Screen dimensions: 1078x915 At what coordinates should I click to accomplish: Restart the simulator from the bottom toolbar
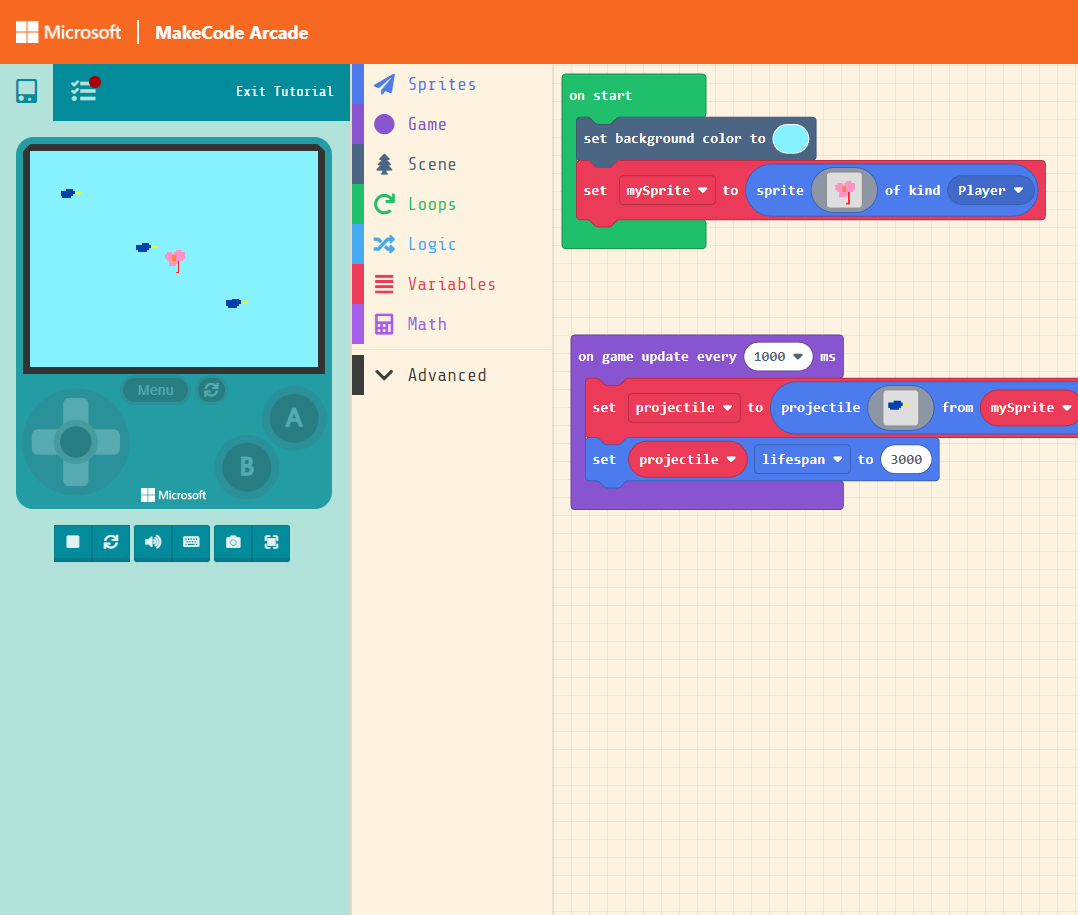111,542
